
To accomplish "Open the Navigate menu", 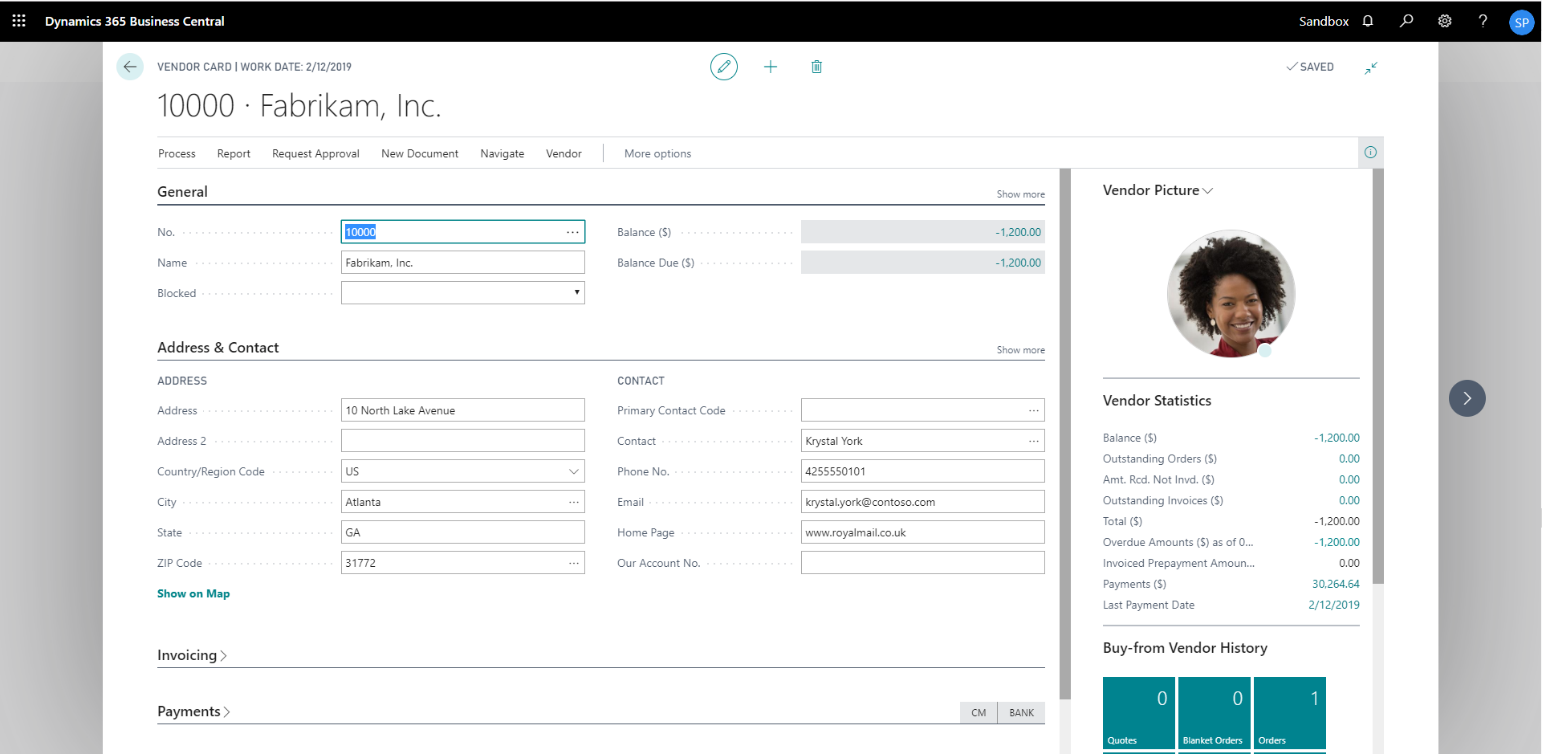I will 502,154.
